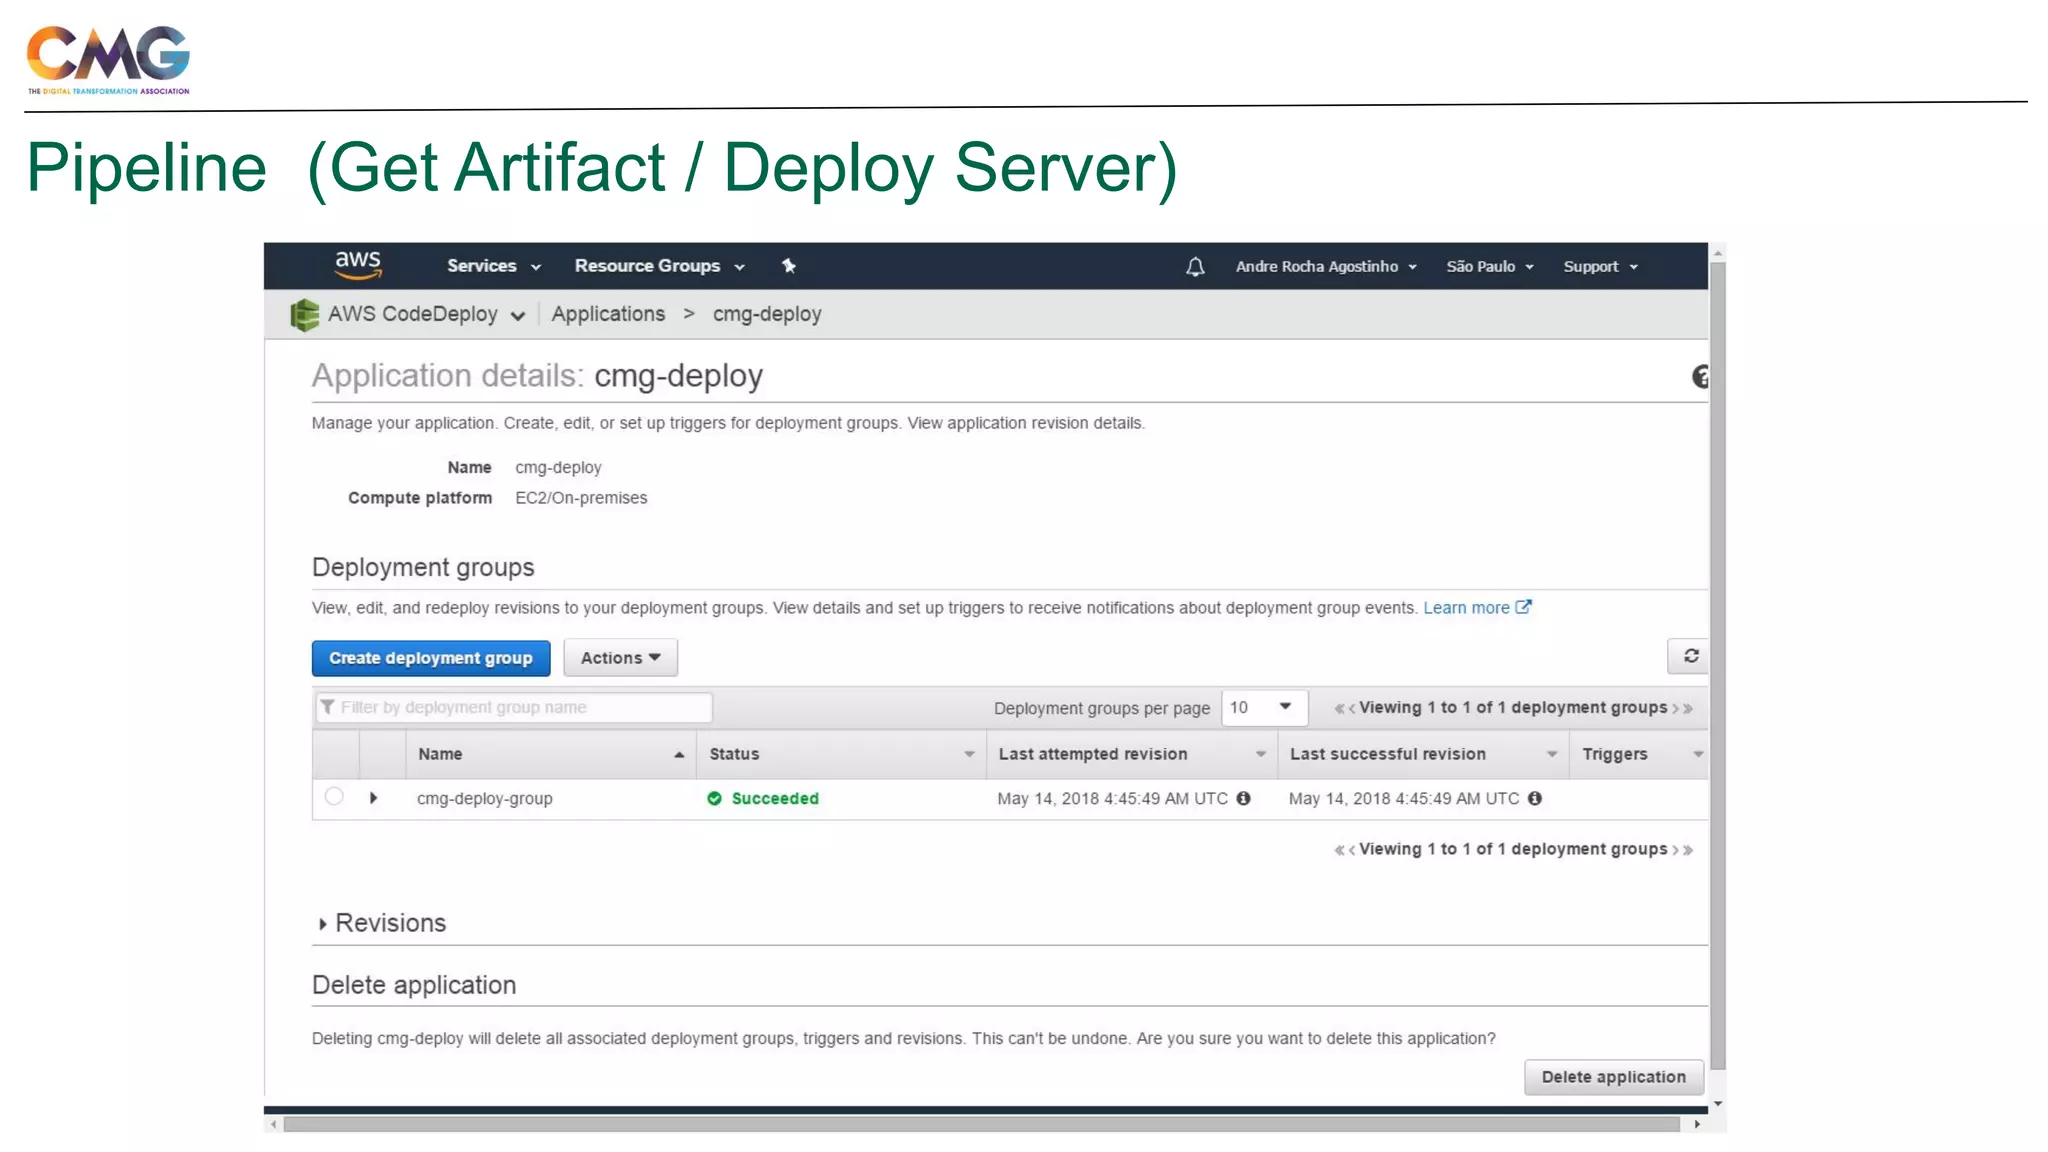The height and width of the screenshot is (1152, 2048).
Task: Click the AWS CodeDeploy service icon
Action: pos(304,315)
